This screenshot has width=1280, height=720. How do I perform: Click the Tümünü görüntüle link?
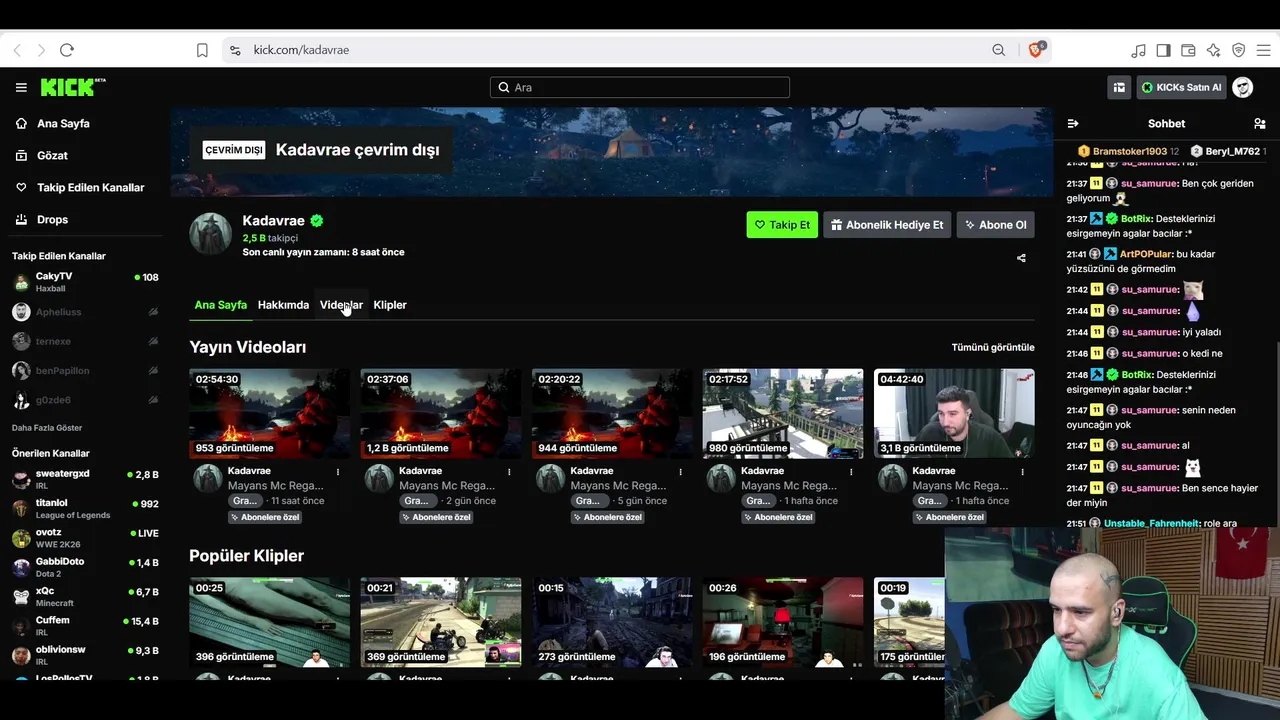(993, 348)
